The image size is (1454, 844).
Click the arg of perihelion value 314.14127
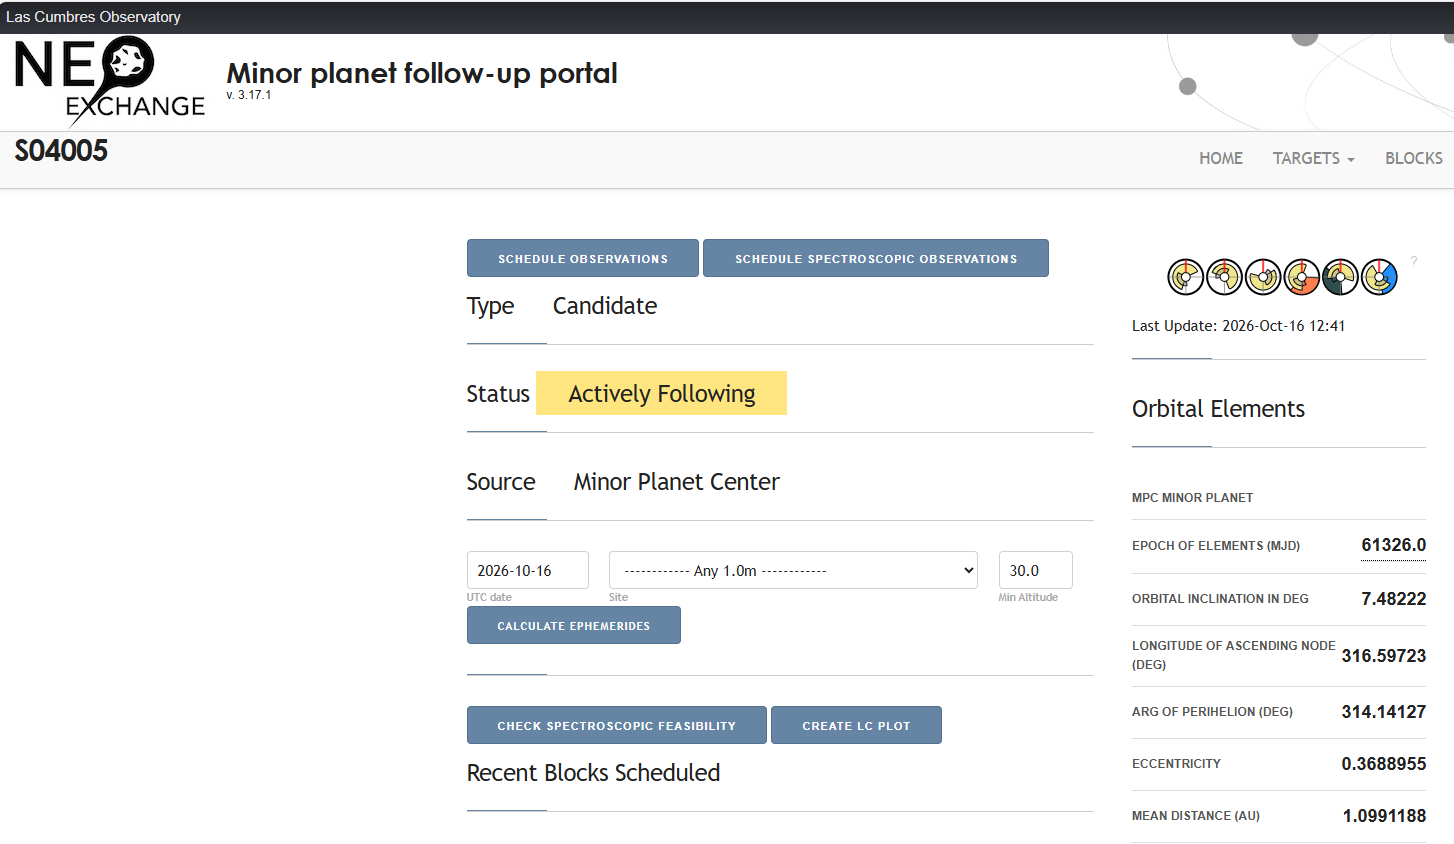(x=1383, y=712)
